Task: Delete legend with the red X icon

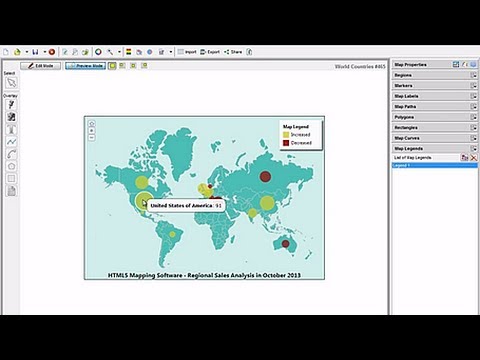Action: (473, 158)
